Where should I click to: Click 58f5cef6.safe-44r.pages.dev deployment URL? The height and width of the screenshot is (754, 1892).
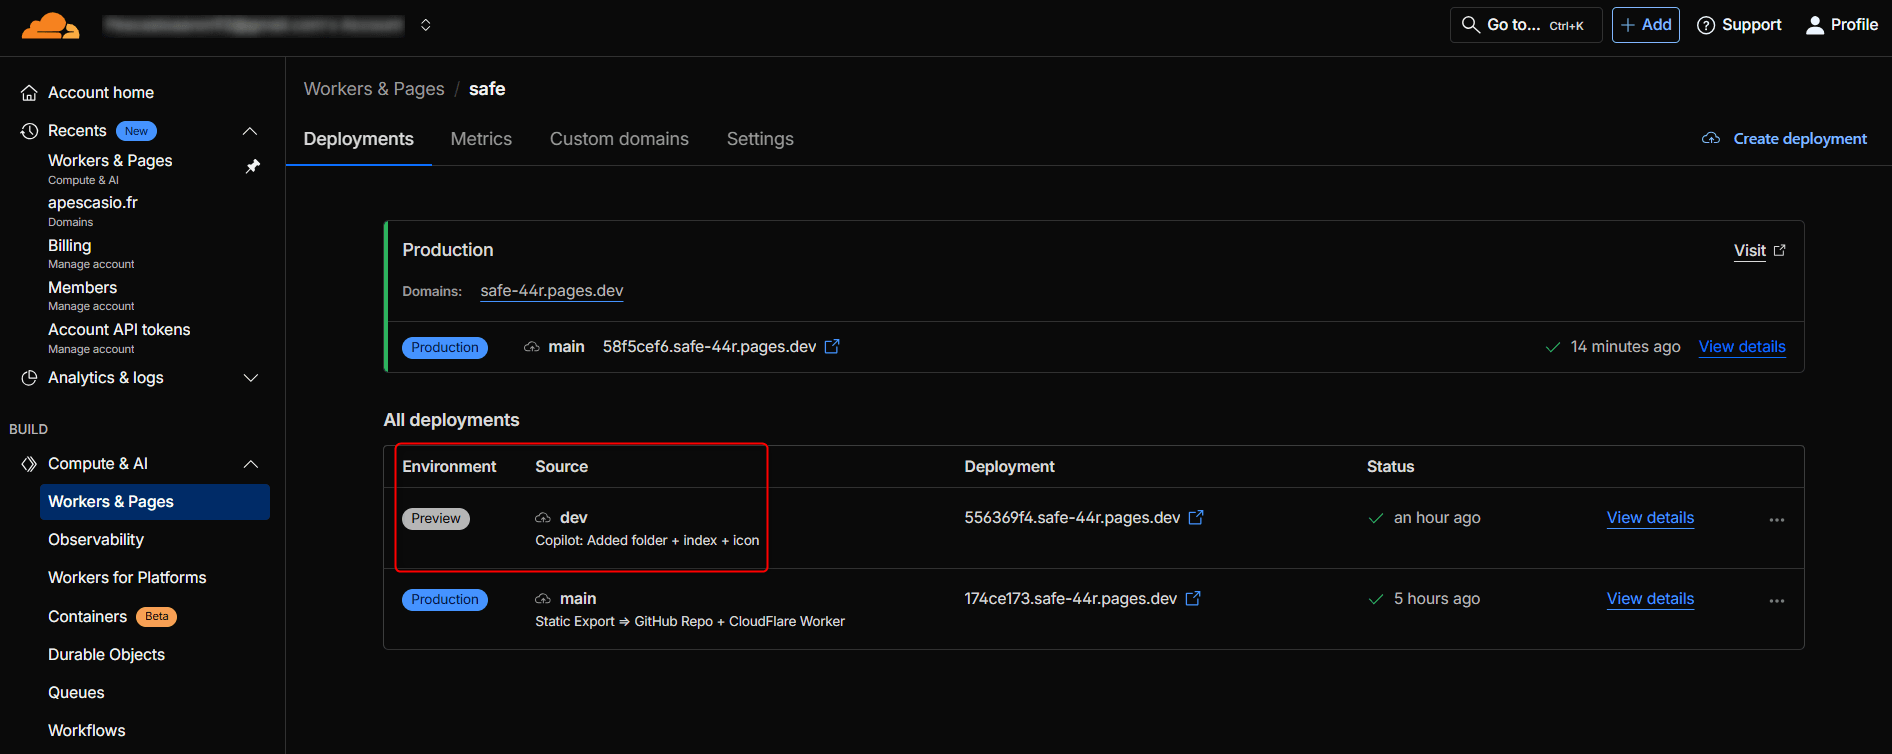coord(709,347)
